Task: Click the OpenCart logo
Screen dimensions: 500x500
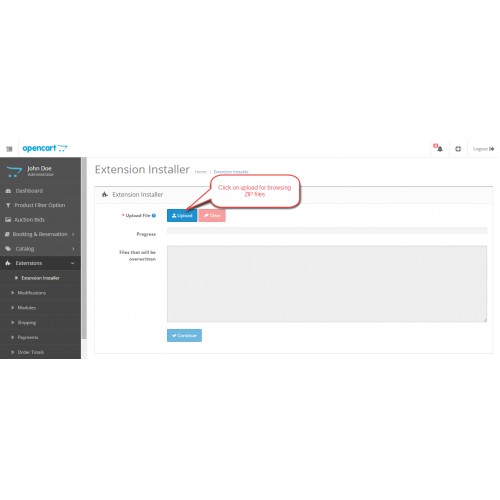Action: pos(45,148)
